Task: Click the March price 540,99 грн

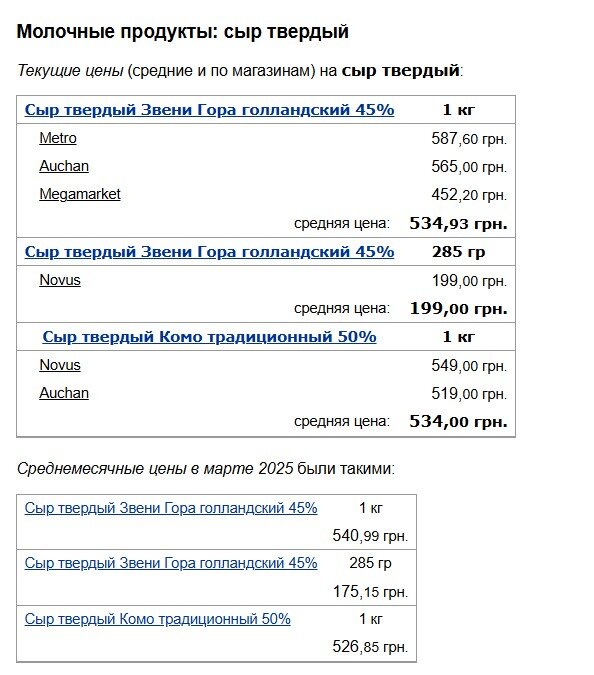Action: pos(370,536)
